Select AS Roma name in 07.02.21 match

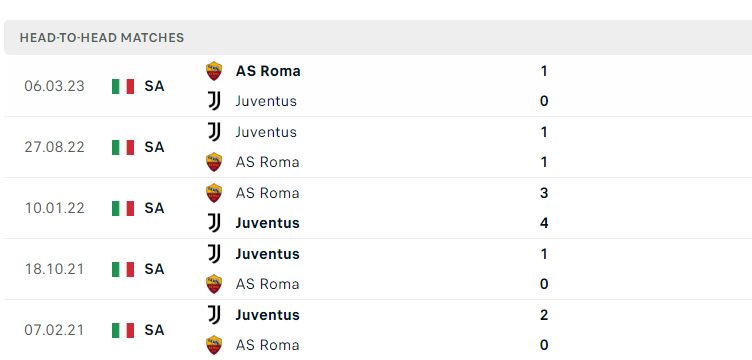click(267, 345)
